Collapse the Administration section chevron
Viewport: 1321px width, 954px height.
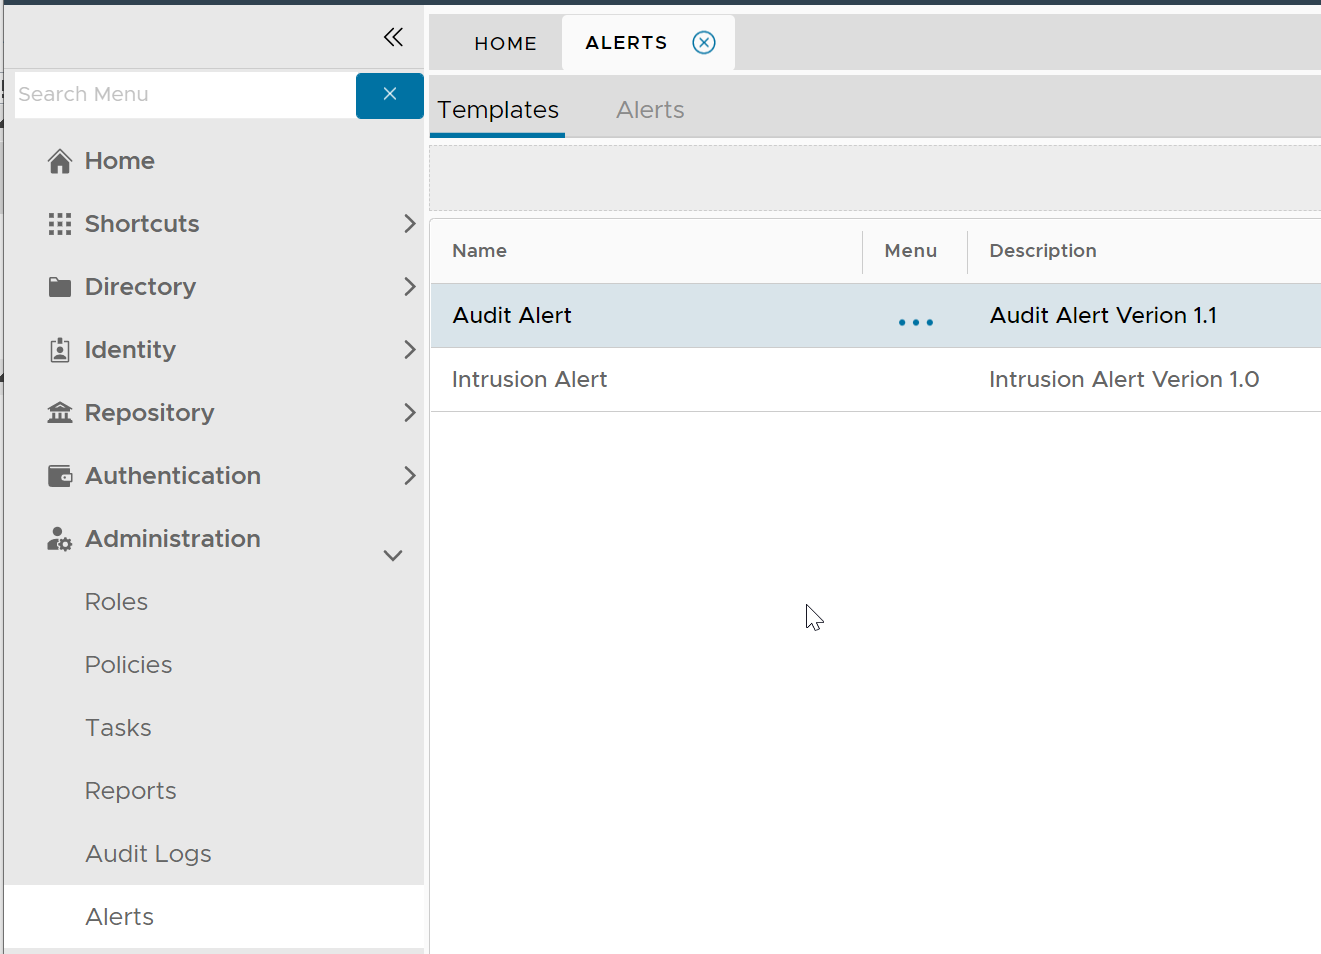(x=393, y=555)
